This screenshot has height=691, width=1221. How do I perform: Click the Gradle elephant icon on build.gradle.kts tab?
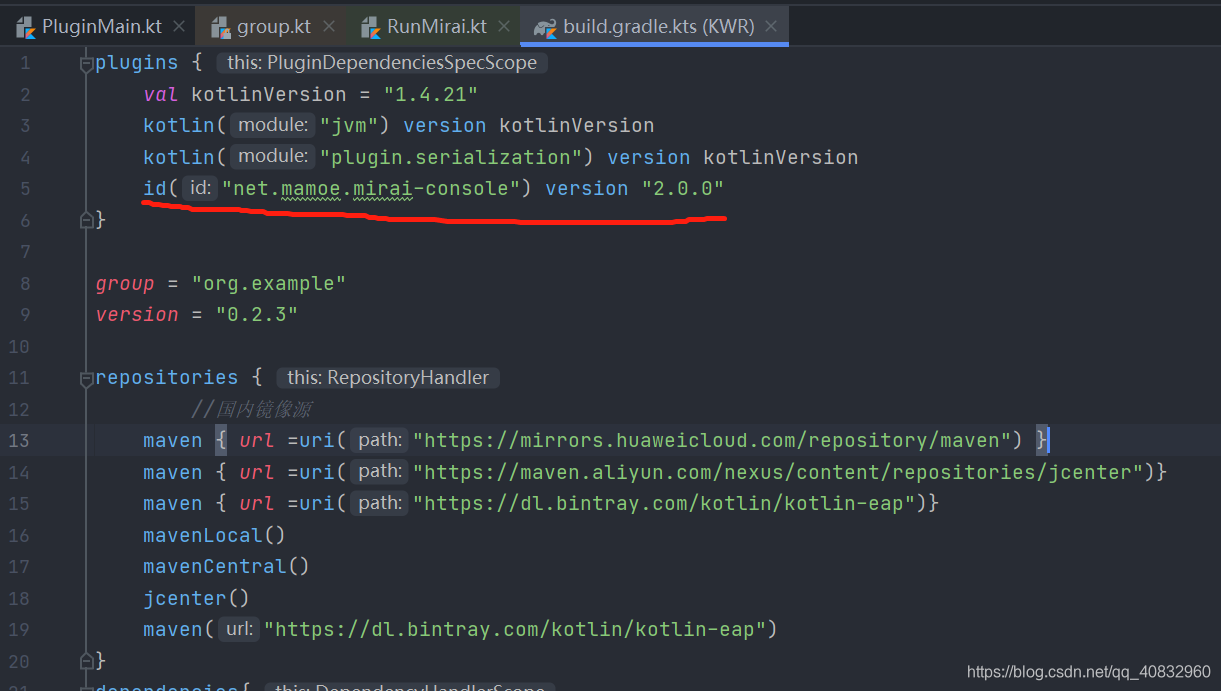(546, 27)
